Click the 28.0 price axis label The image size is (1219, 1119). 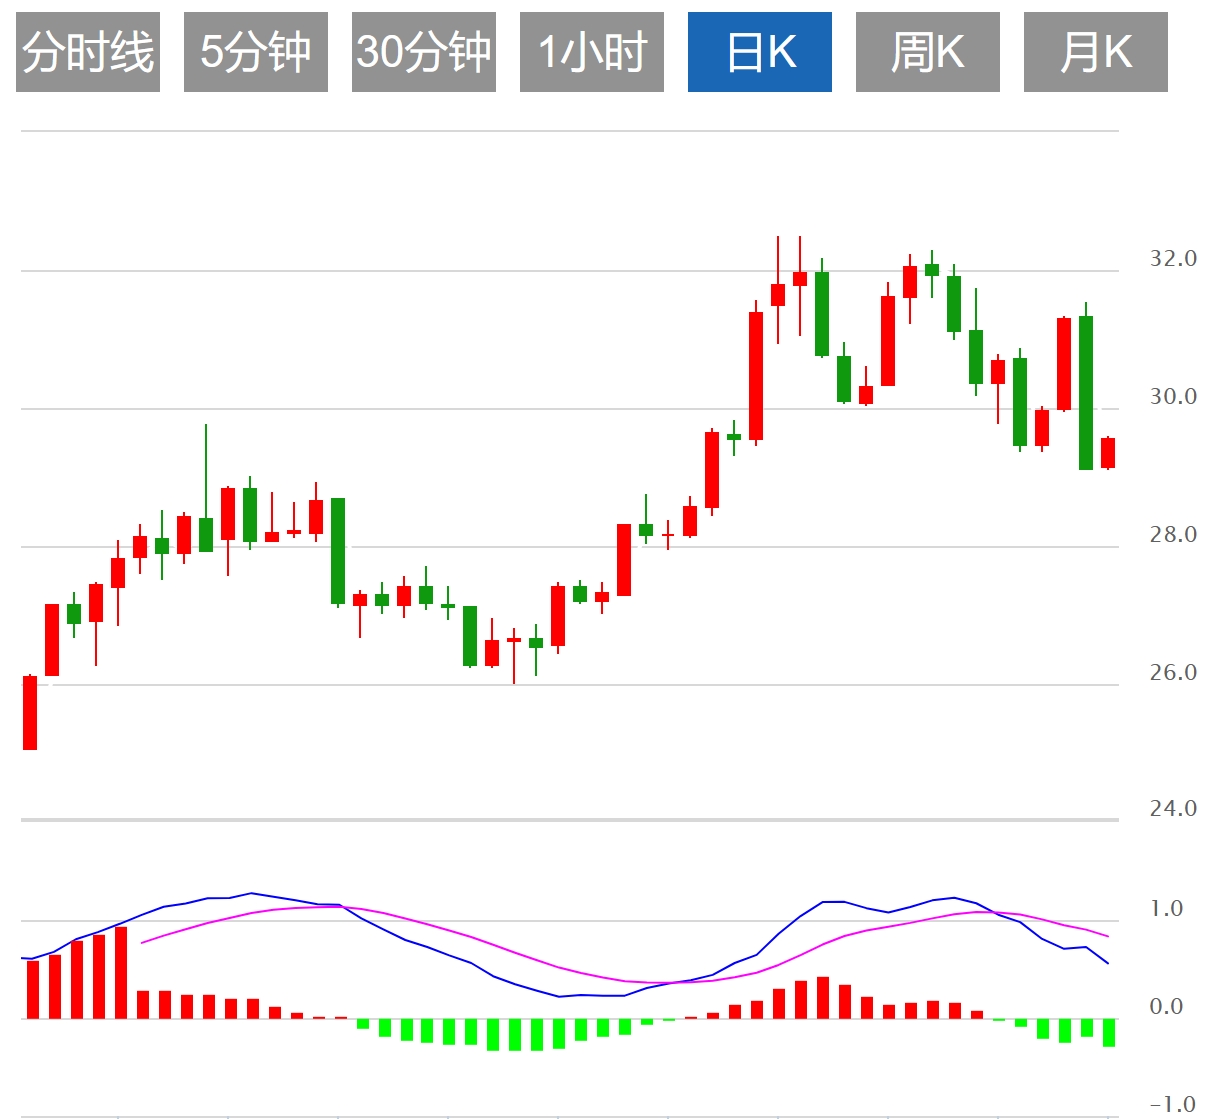point(1173,535)
